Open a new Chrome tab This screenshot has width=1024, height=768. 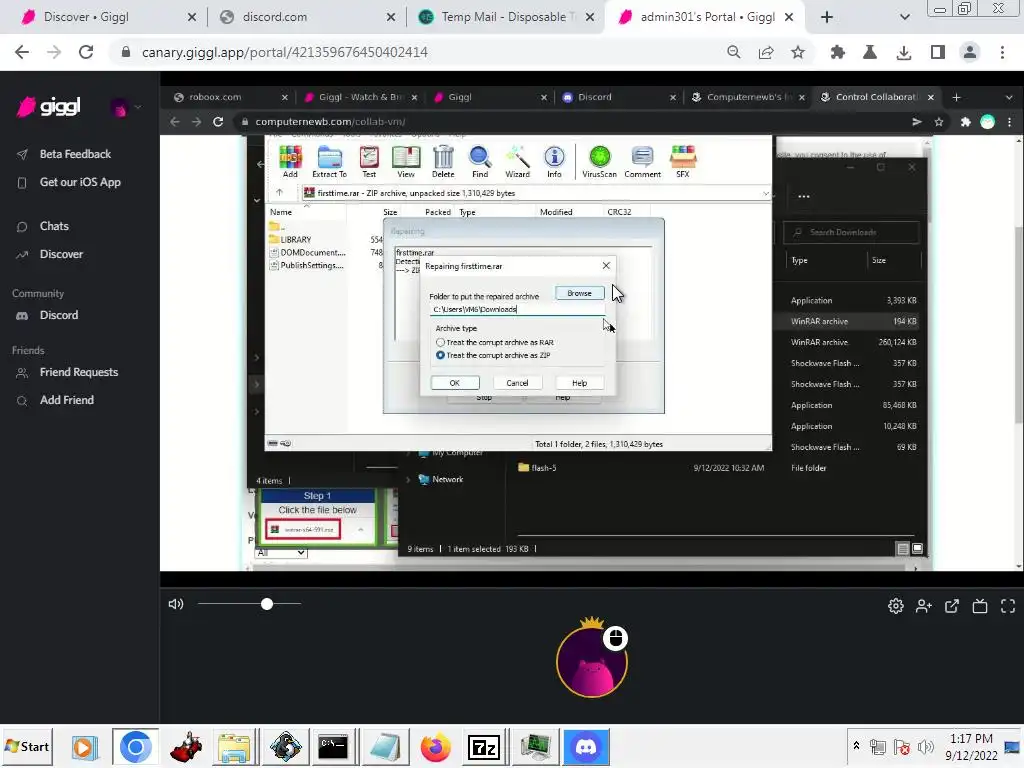(x=827, y=17)
